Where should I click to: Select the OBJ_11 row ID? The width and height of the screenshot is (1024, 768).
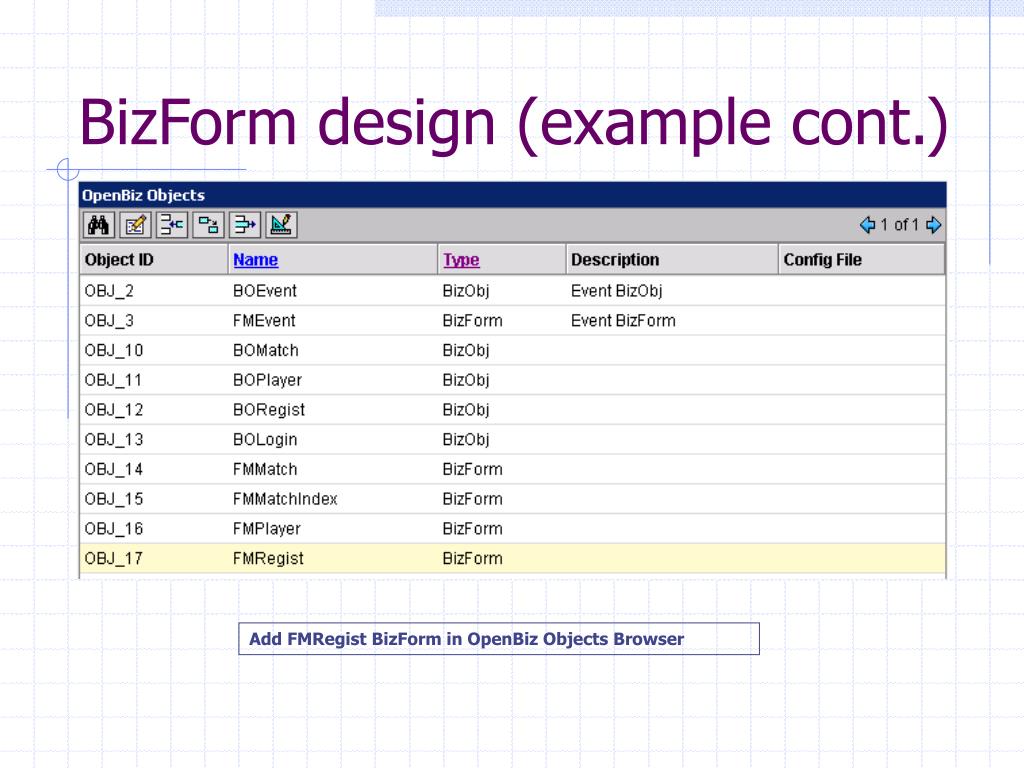[113, 380]
